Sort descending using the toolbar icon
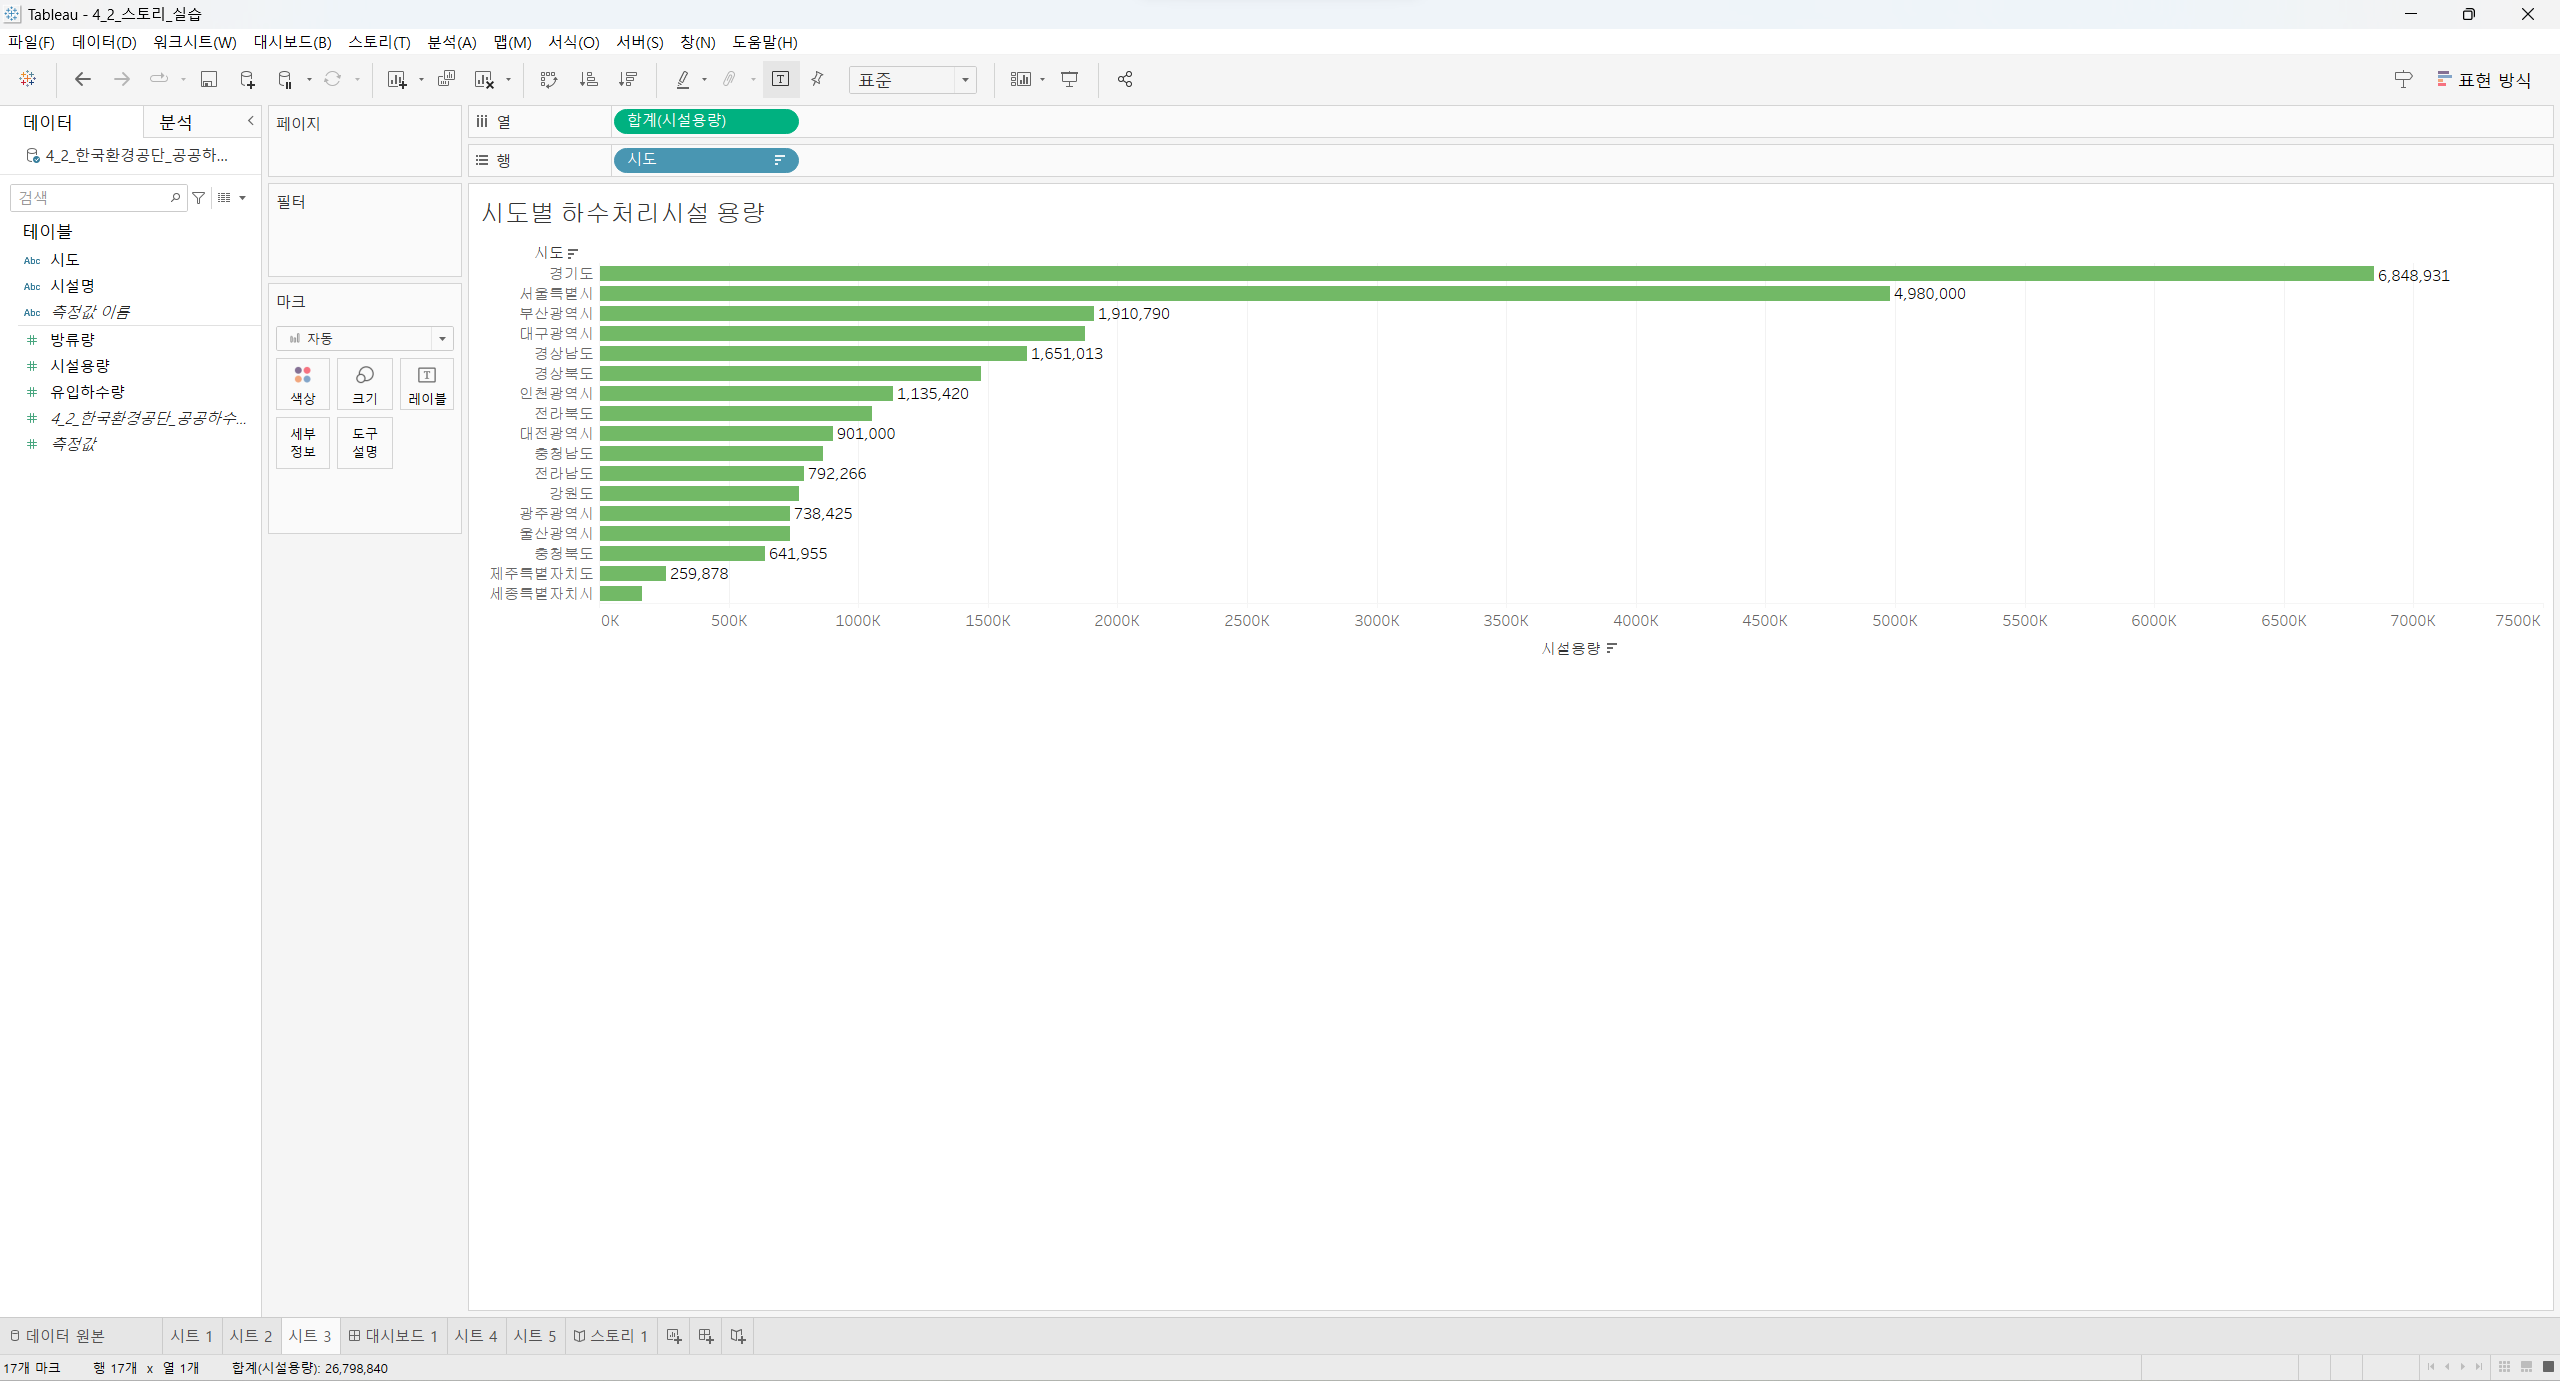Viewport: 2560px width, 1381px height. [x=628, y=79]
